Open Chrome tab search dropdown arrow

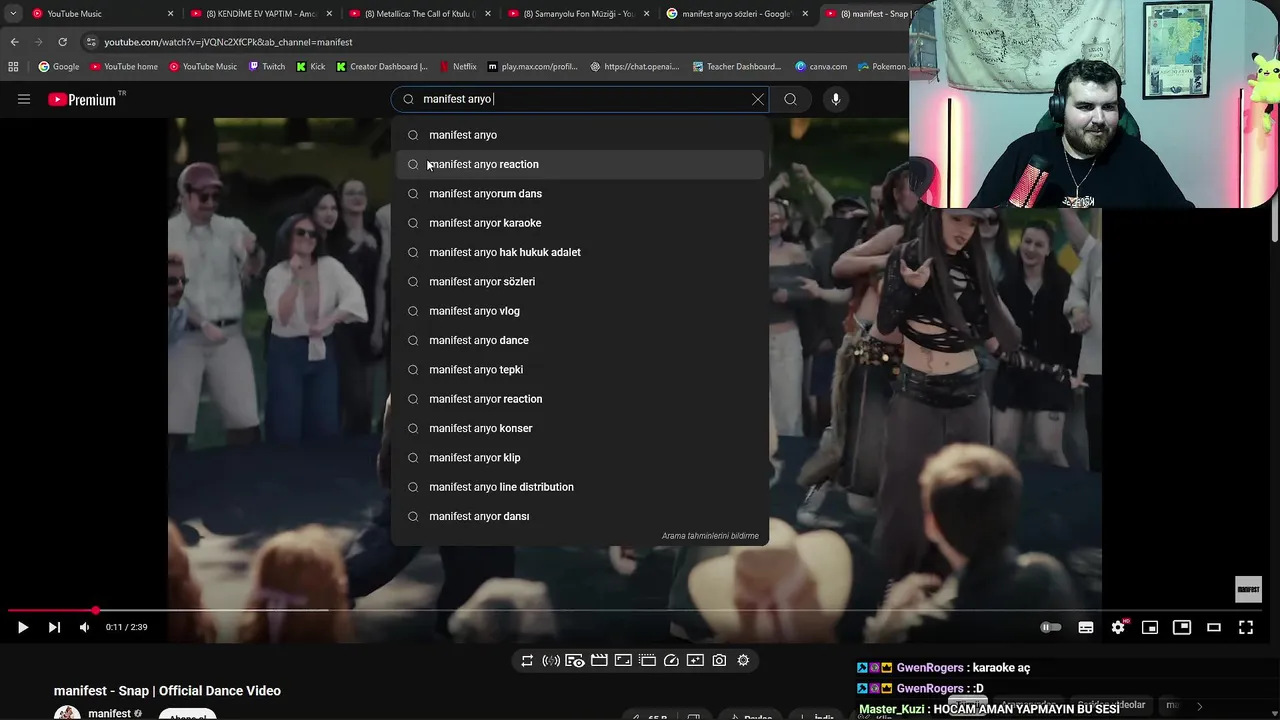point(13,14)
